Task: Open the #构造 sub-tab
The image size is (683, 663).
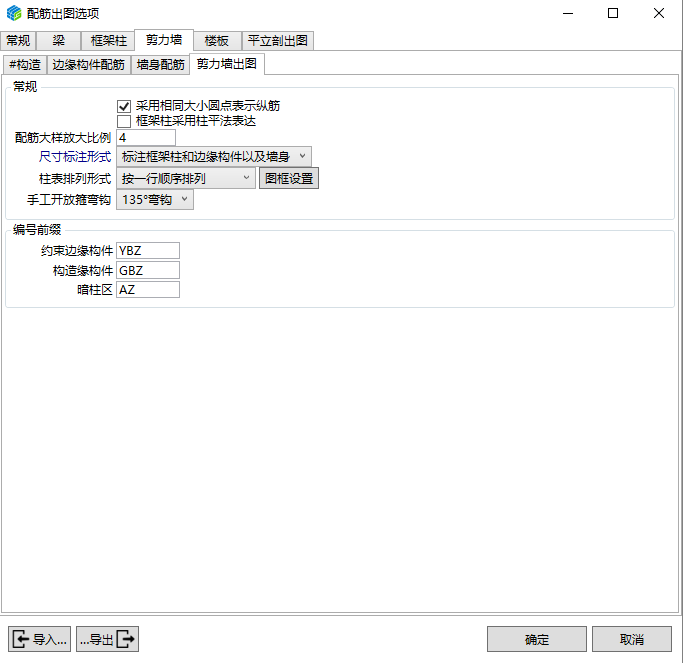Action: pyautogui.click(x=25, y=65)
